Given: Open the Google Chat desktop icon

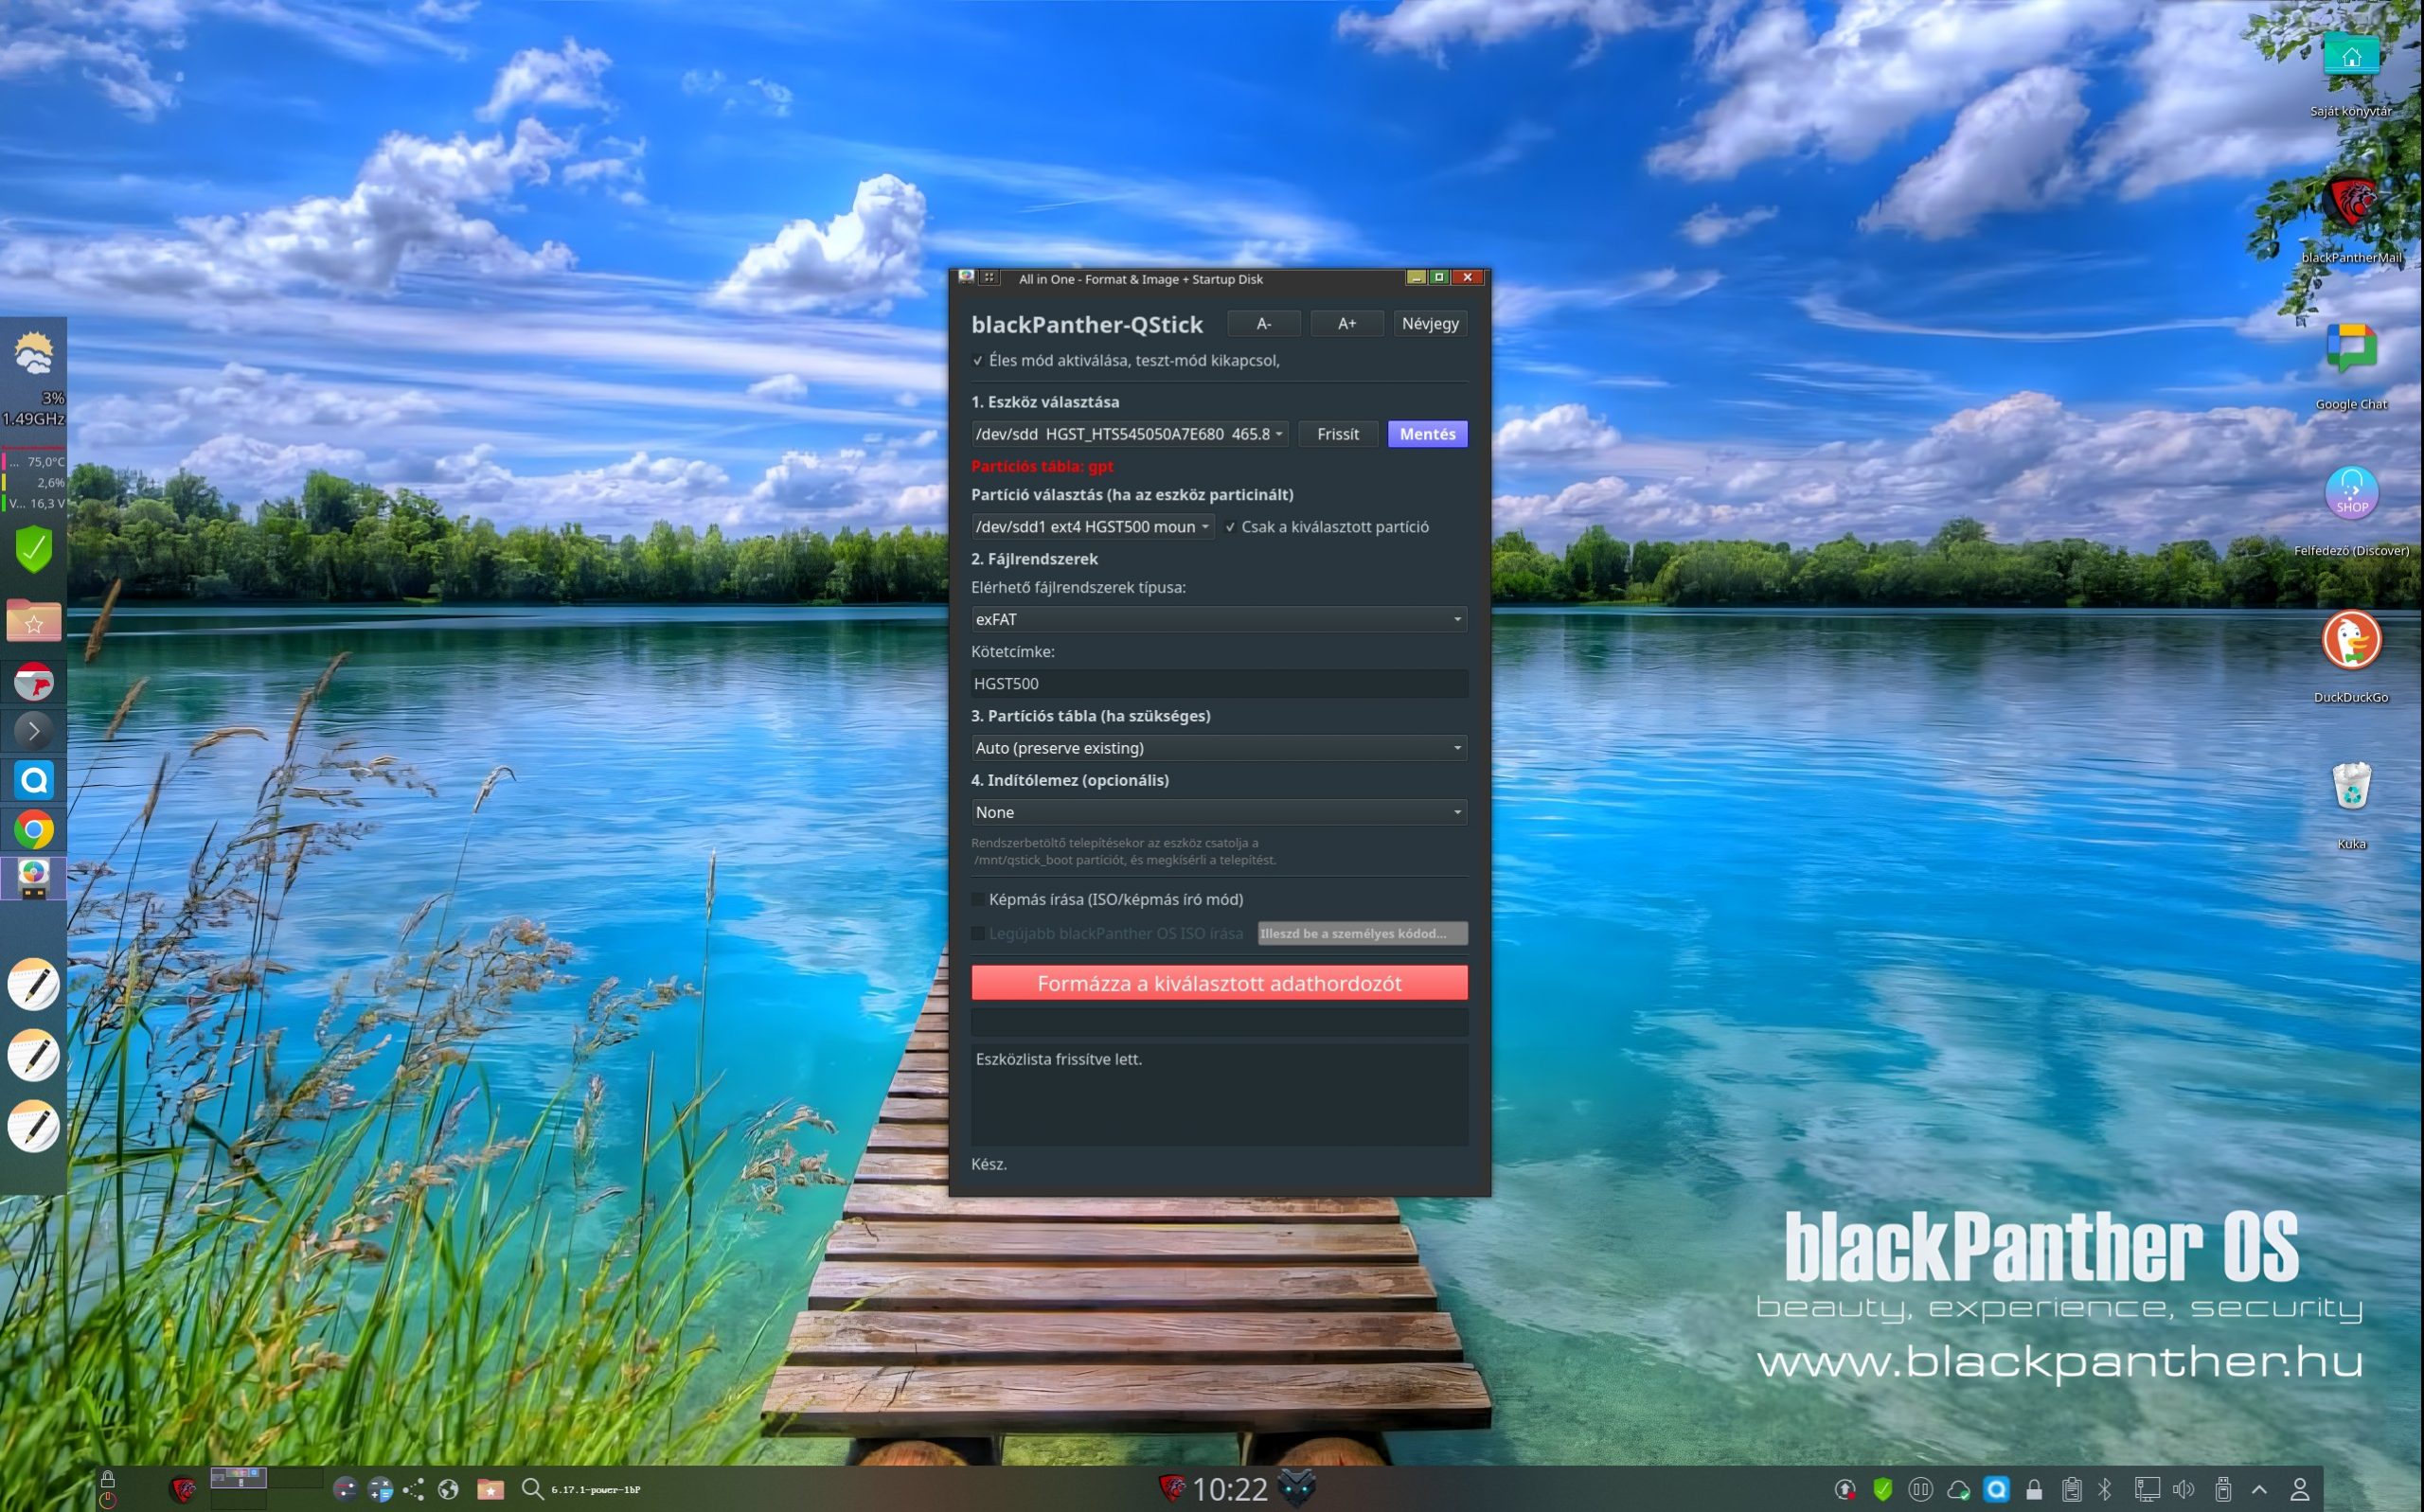Looking at the screenshot, I should pyautogui.click(x=2350, y=349).
